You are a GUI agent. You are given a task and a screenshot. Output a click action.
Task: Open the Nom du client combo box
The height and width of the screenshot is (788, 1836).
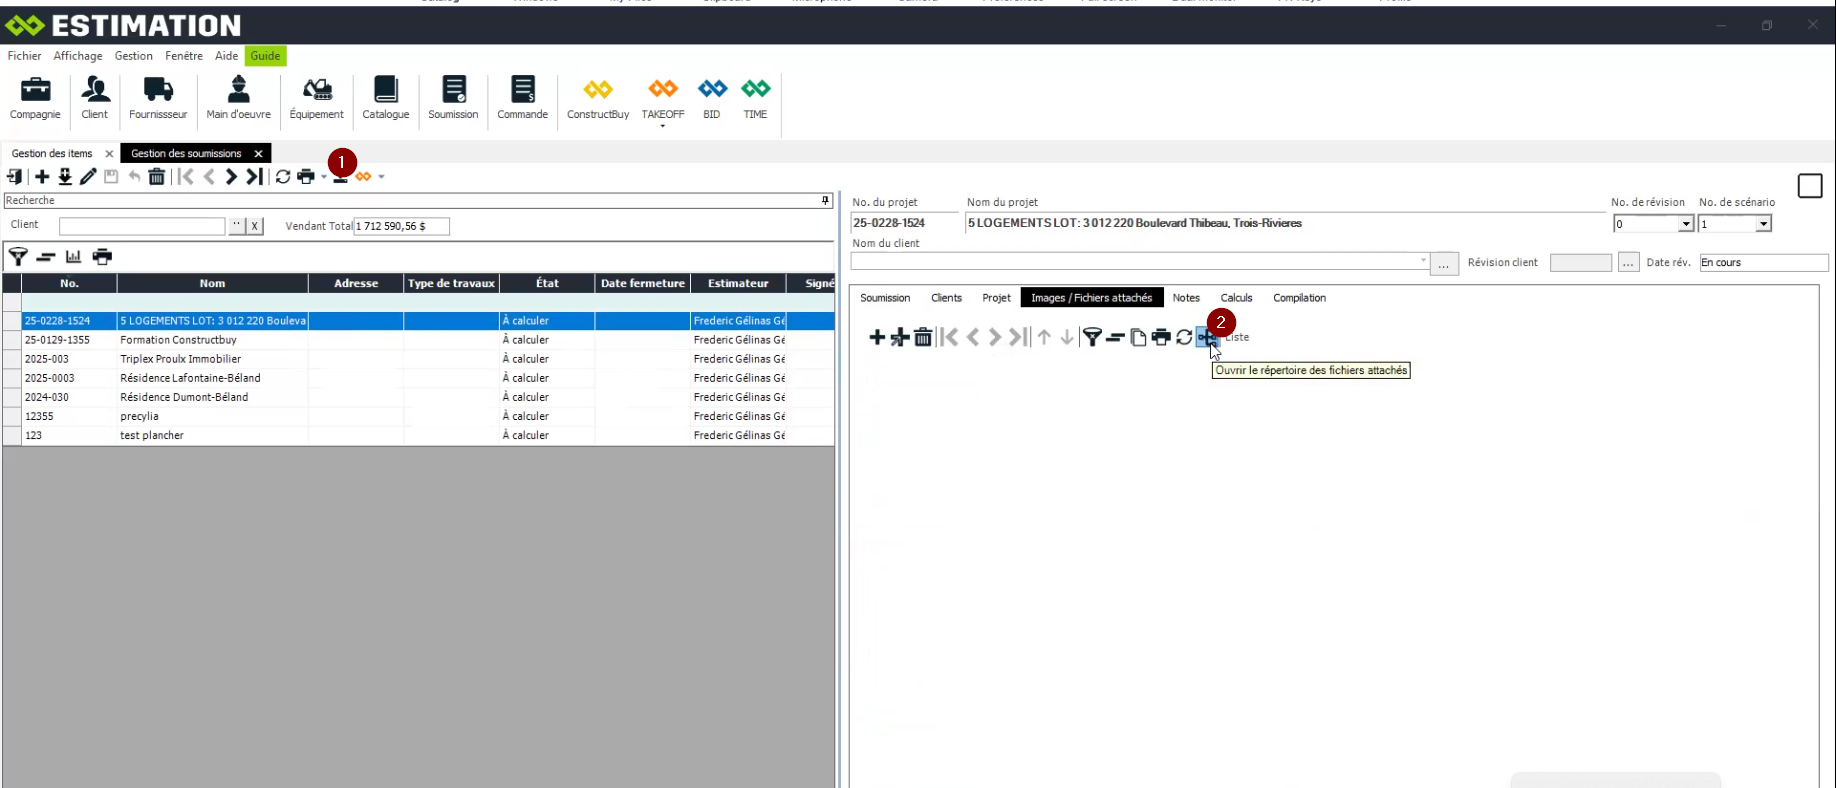(x=1423, y=262)
